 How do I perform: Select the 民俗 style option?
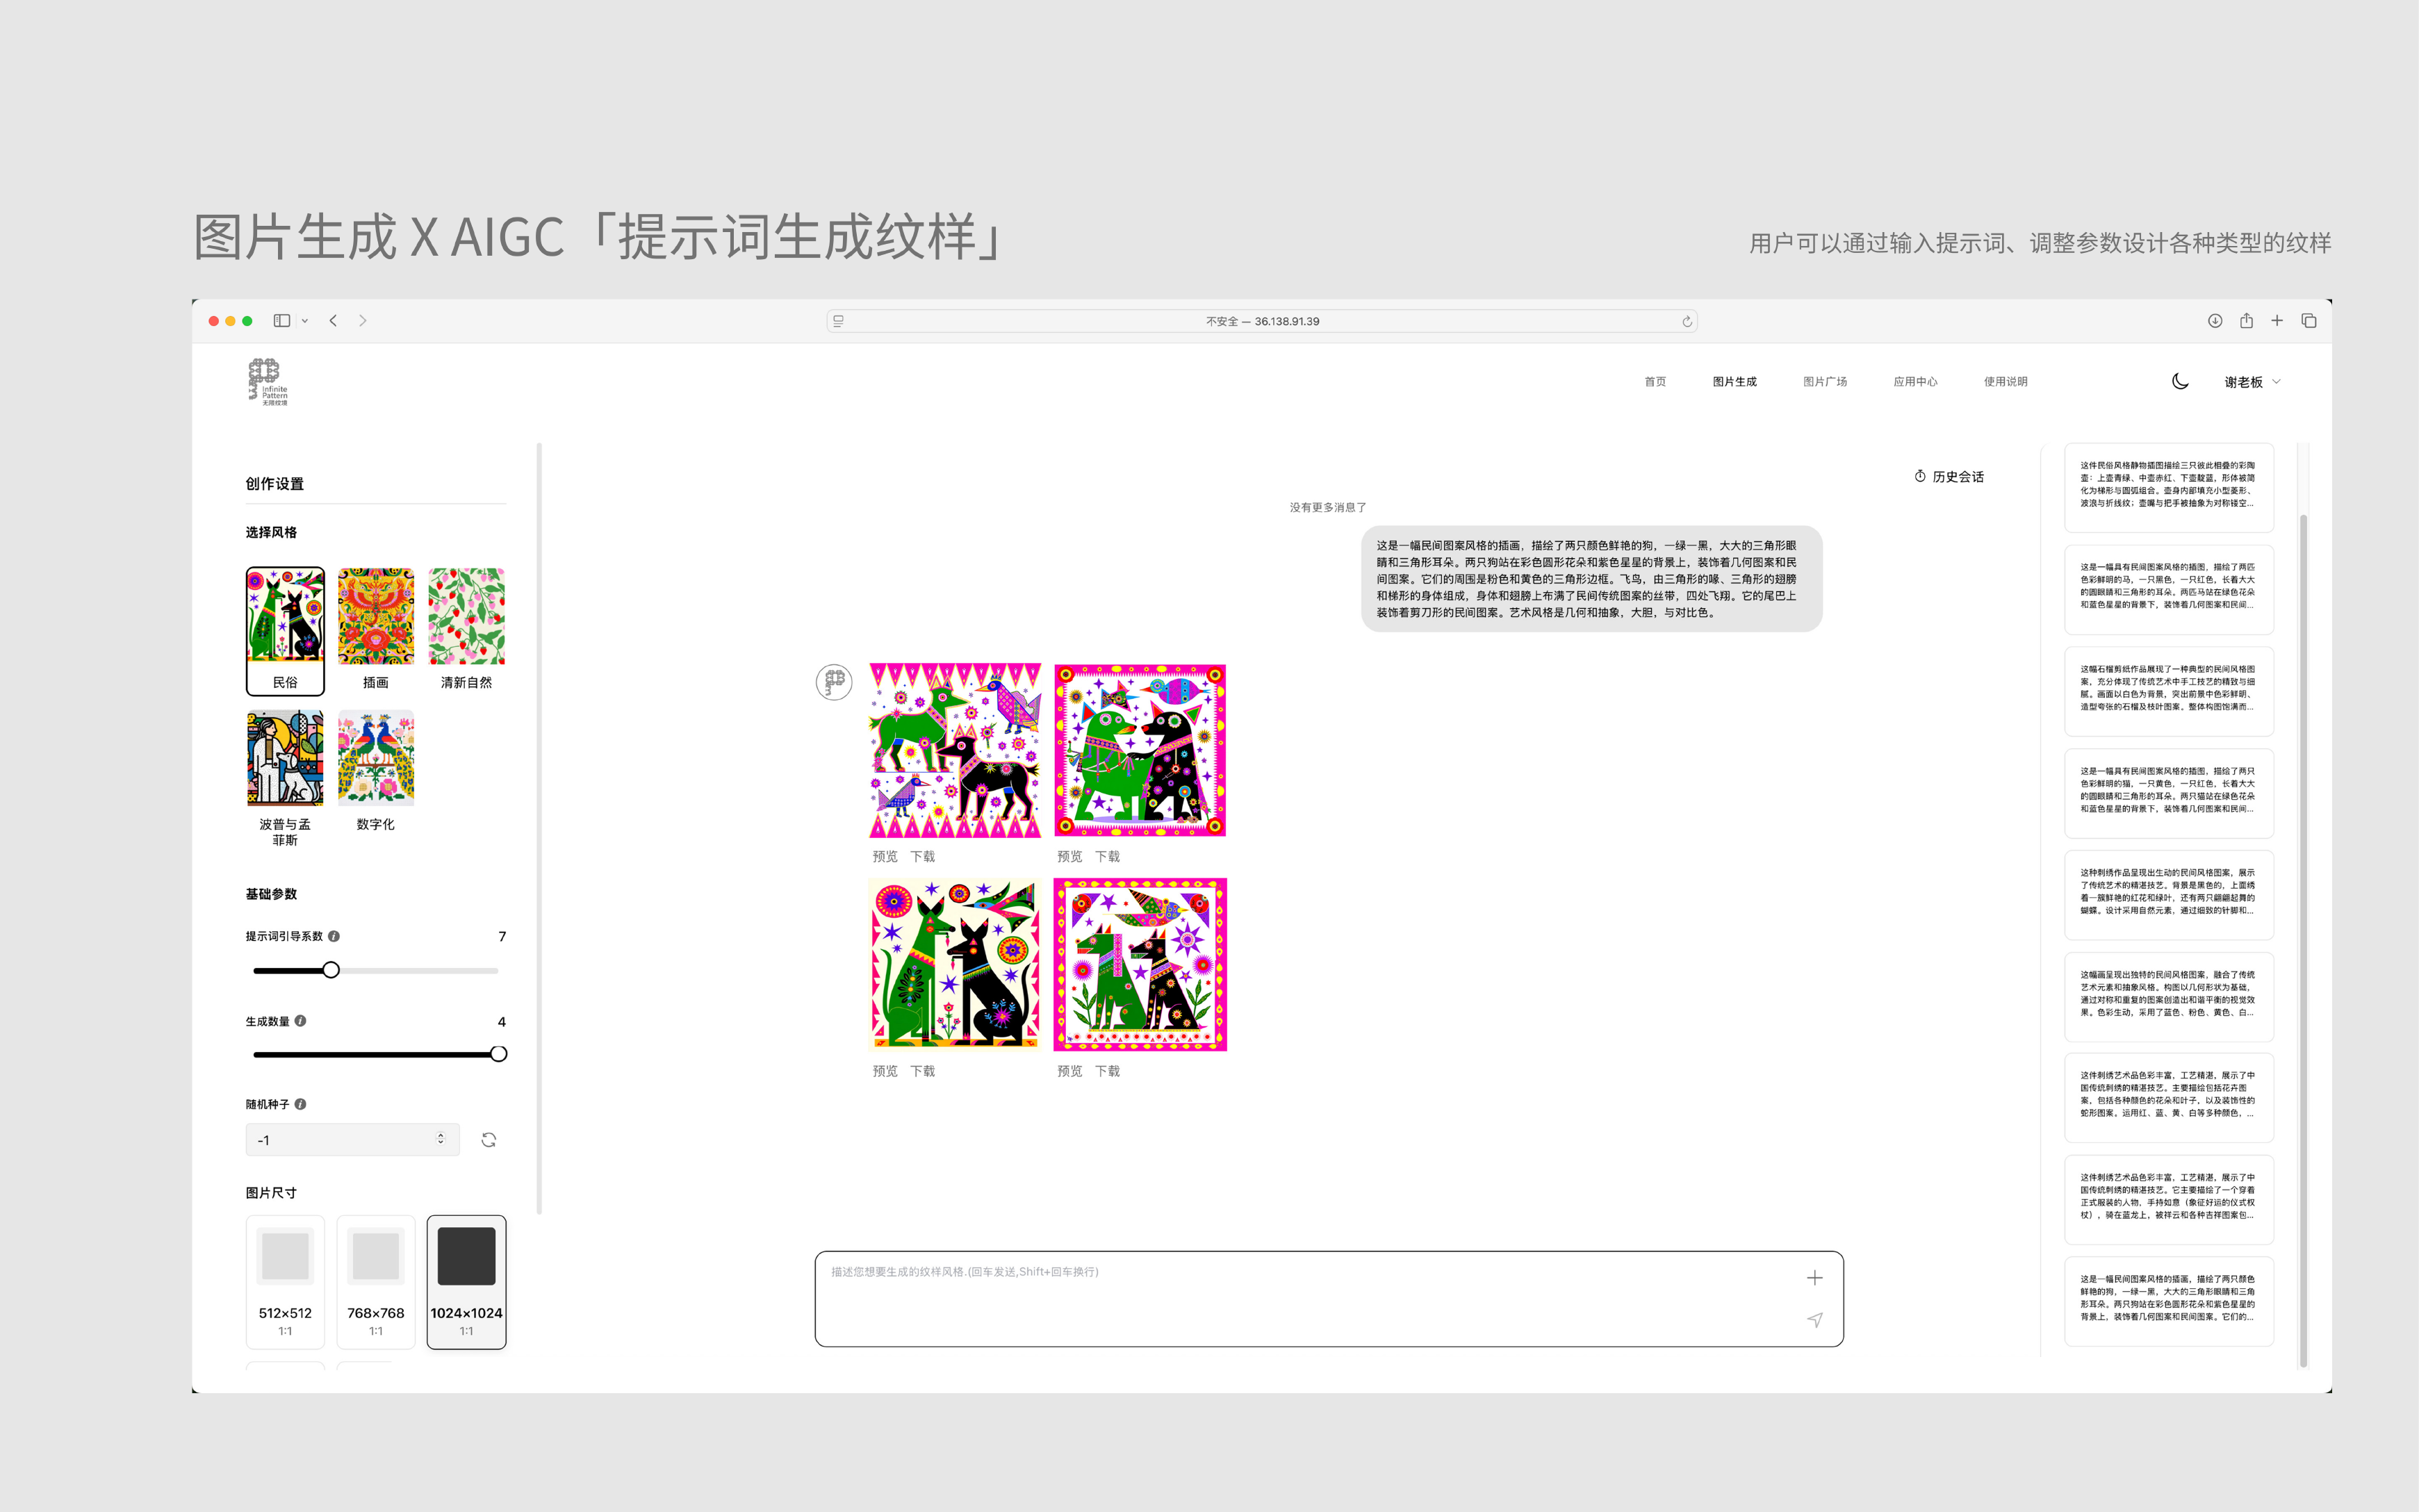pyautogui.click(x=285, y=630)
